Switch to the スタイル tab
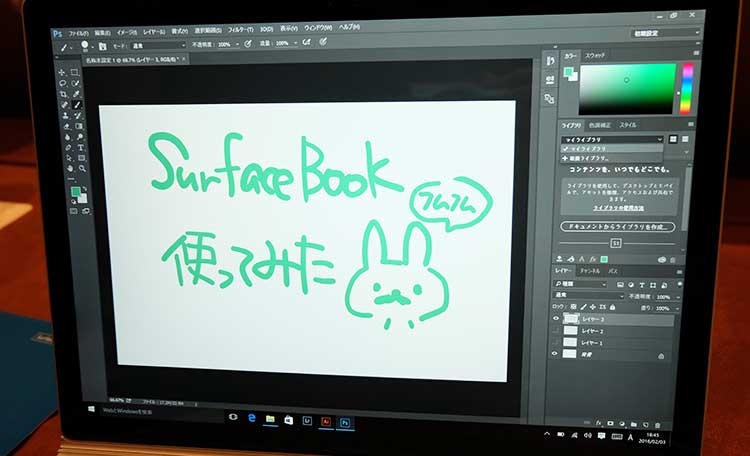Screen dimensions: 750x456 [x=628, y=125]
